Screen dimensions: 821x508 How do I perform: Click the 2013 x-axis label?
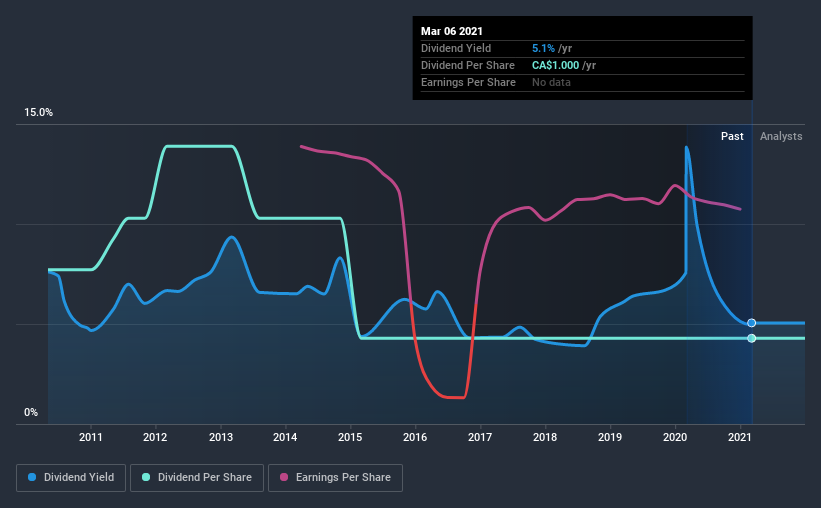click(220, 437)
